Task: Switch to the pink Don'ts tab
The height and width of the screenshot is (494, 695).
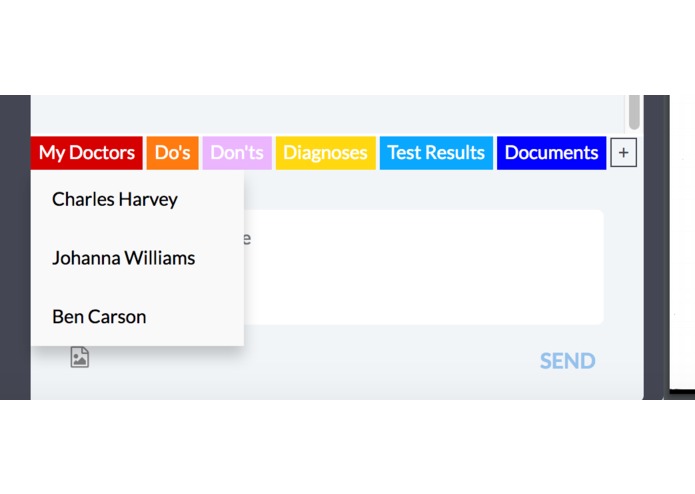Action: [x=237, y=153]
